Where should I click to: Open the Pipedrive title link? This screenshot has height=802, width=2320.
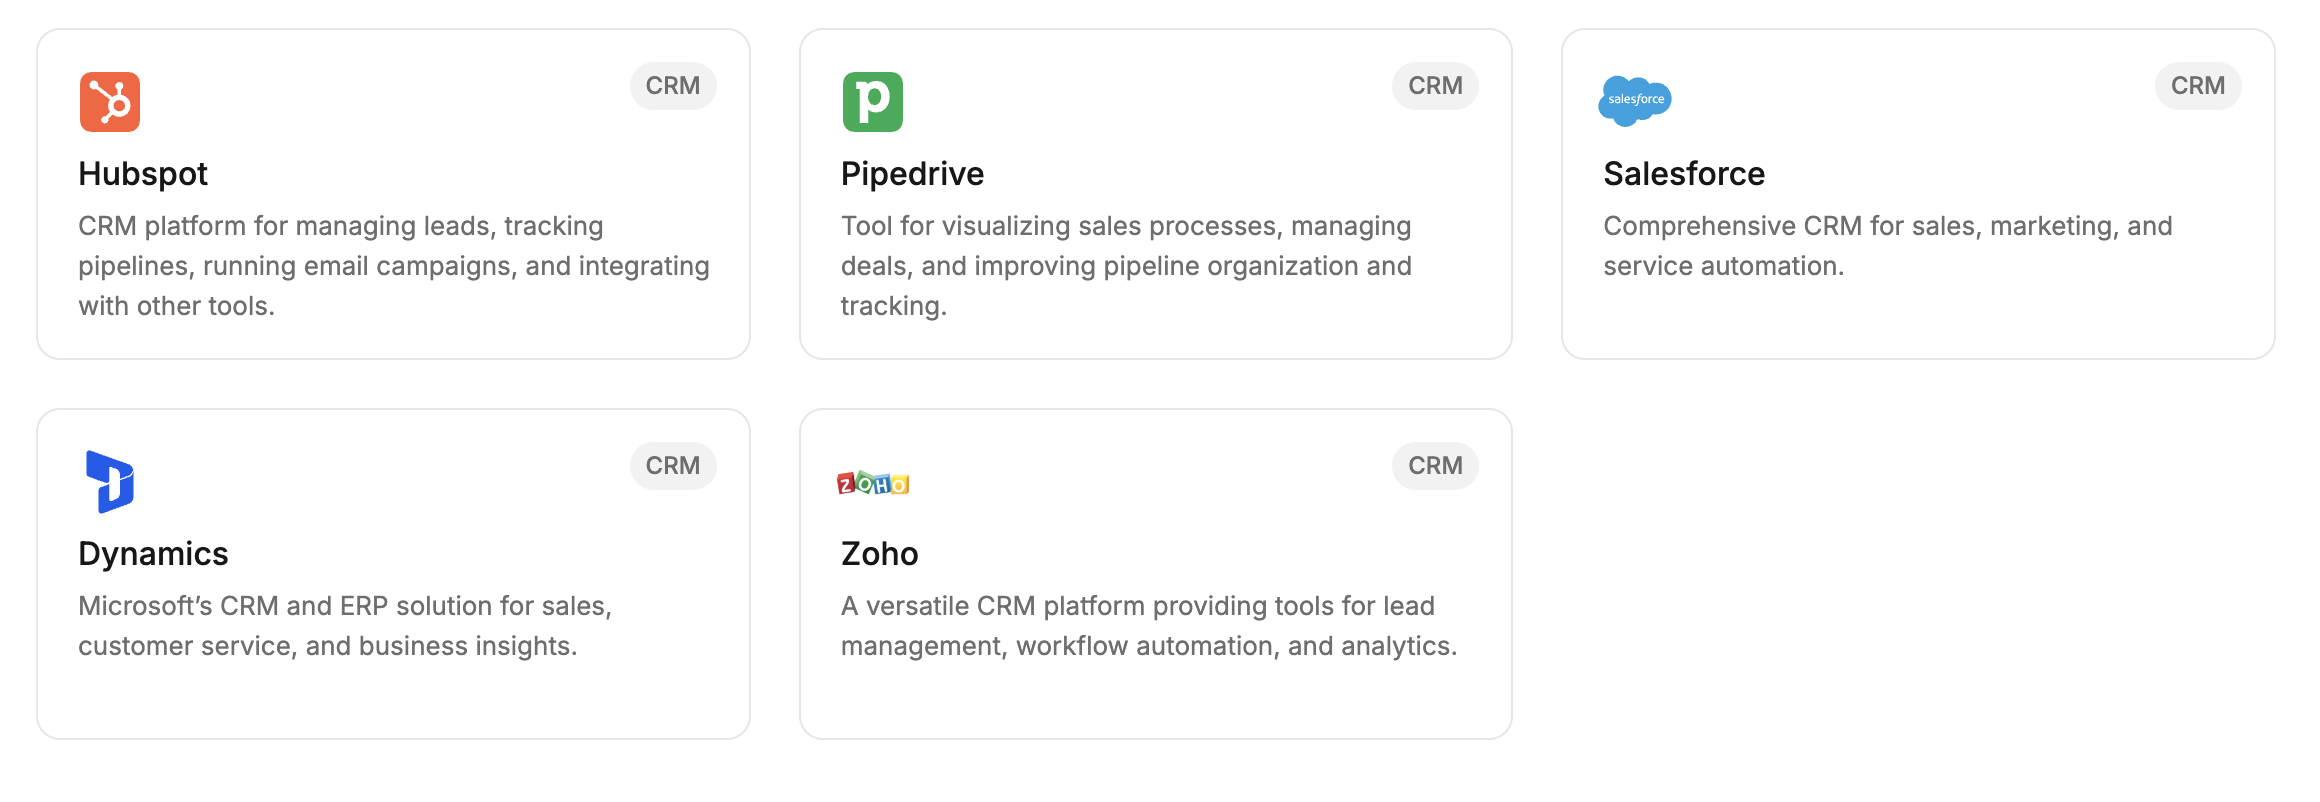[912, 174]
